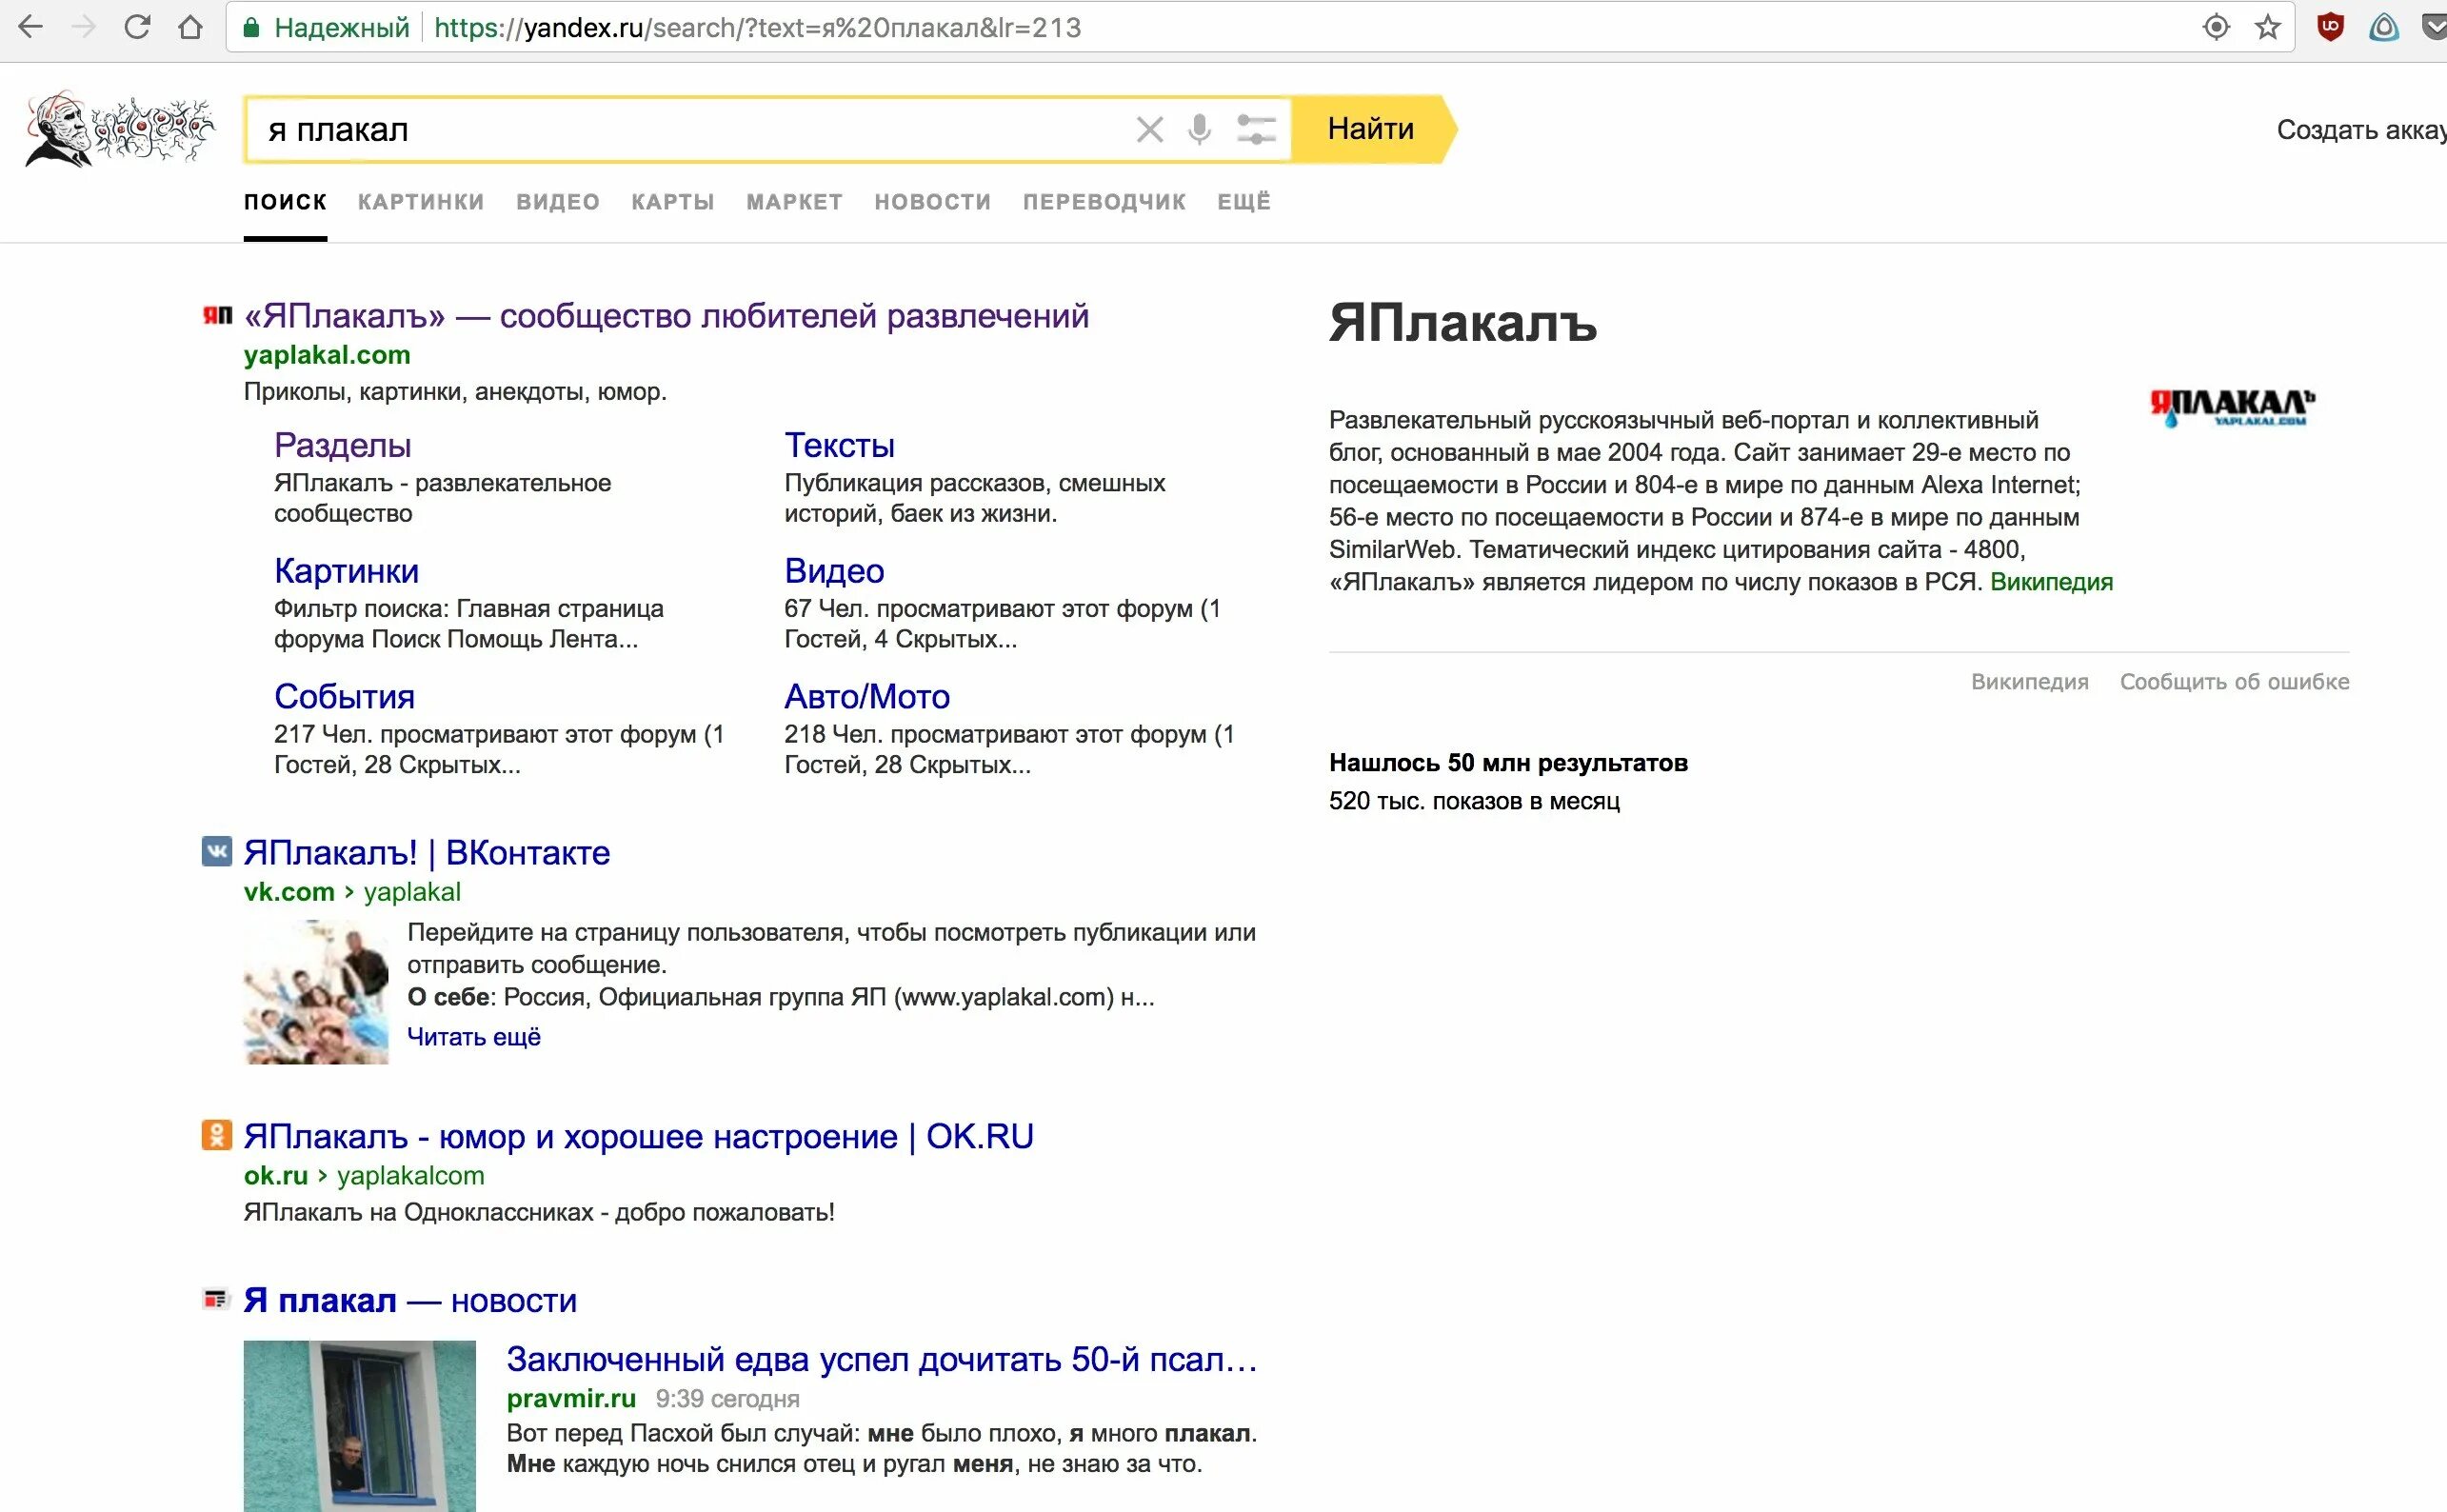
Task: Start voice search with the microphone icon
Action: (x=1199, y=129)
